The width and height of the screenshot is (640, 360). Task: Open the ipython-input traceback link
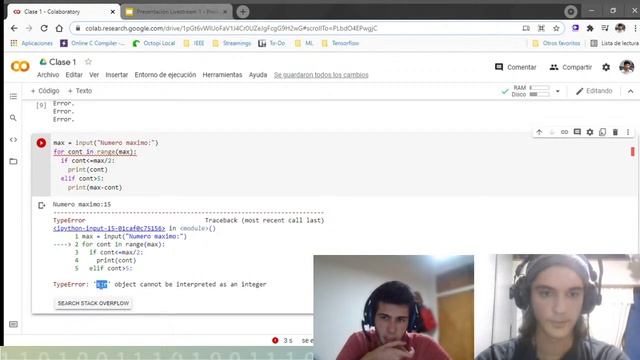[109, 228]
